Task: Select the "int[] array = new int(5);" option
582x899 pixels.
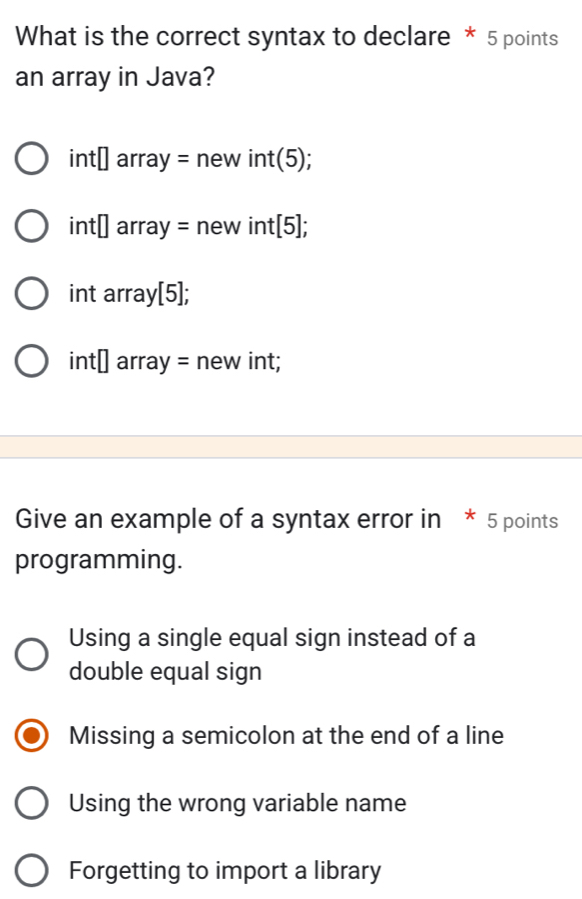Action: 31,157
